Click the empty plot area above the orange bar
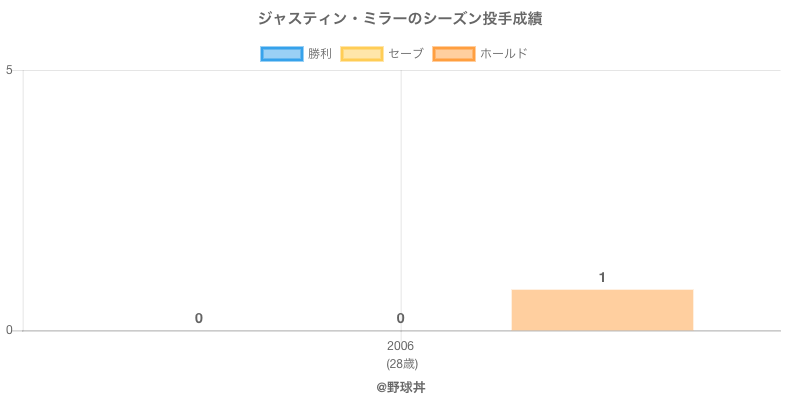 click(x=602, y=180)
